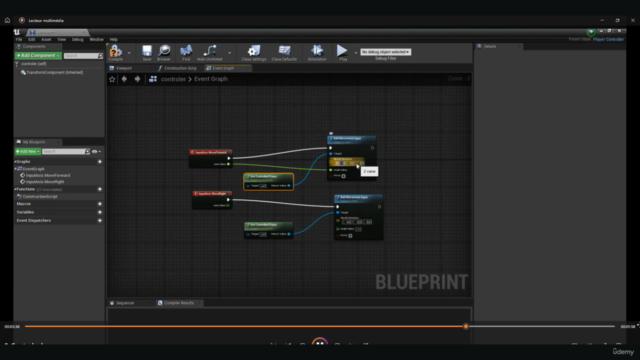
Task: Add a new function with the Functions plus
Action: tap(100, 189)
